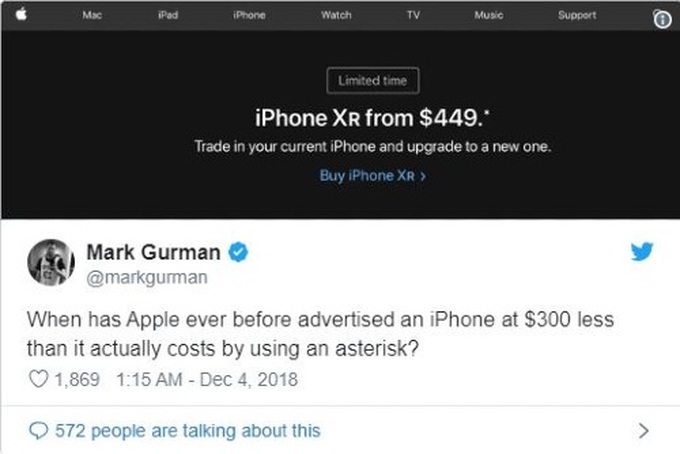Viewport: 680px width, 454px height.
Task: Expand the conversation with right chevron
Action: 644,431
